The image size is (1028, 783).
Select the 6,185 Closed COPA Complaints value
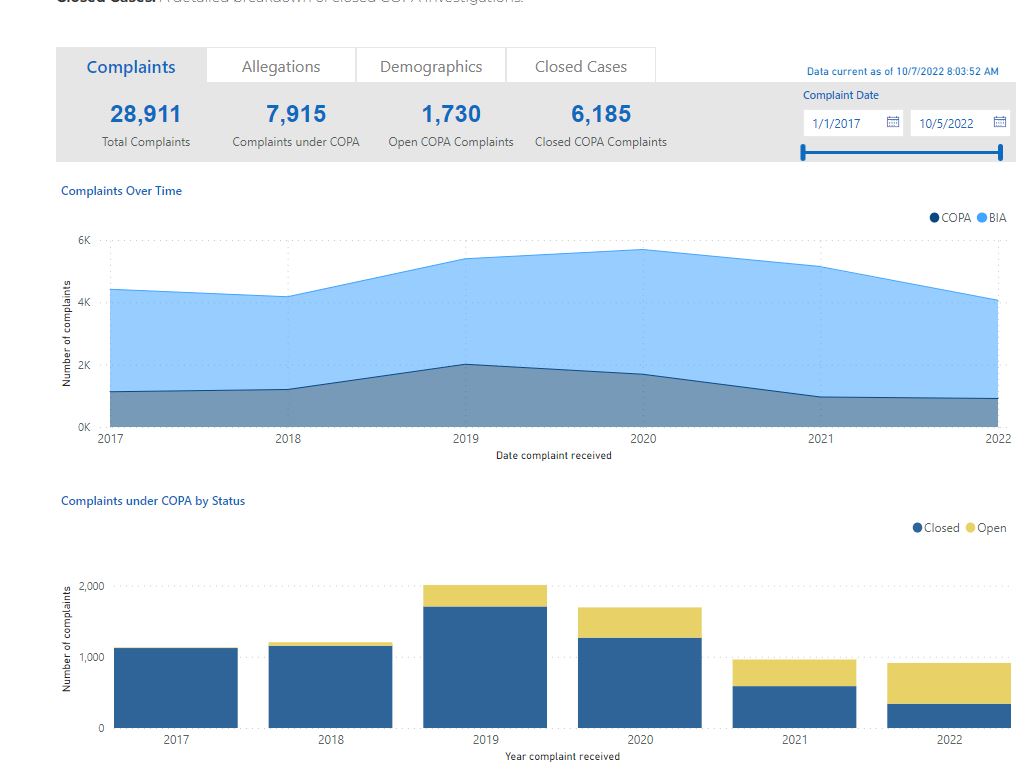tap(601, 114)
